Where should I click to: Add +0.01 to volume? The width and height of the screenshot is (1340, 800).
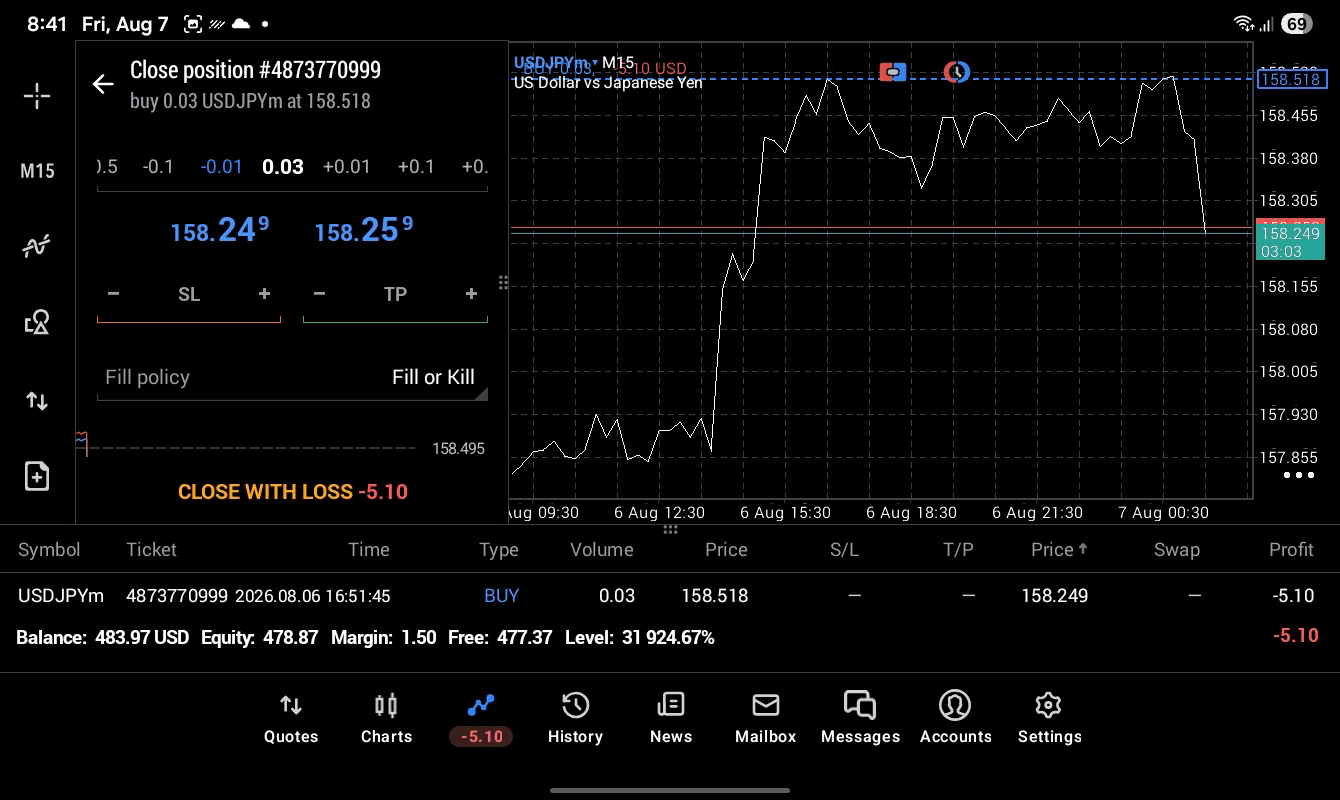(347, 167)
